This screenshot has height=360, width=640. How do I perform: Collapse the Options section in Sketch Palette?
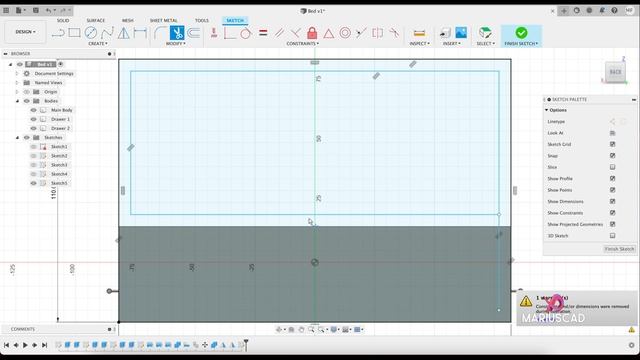coord(547,110)
